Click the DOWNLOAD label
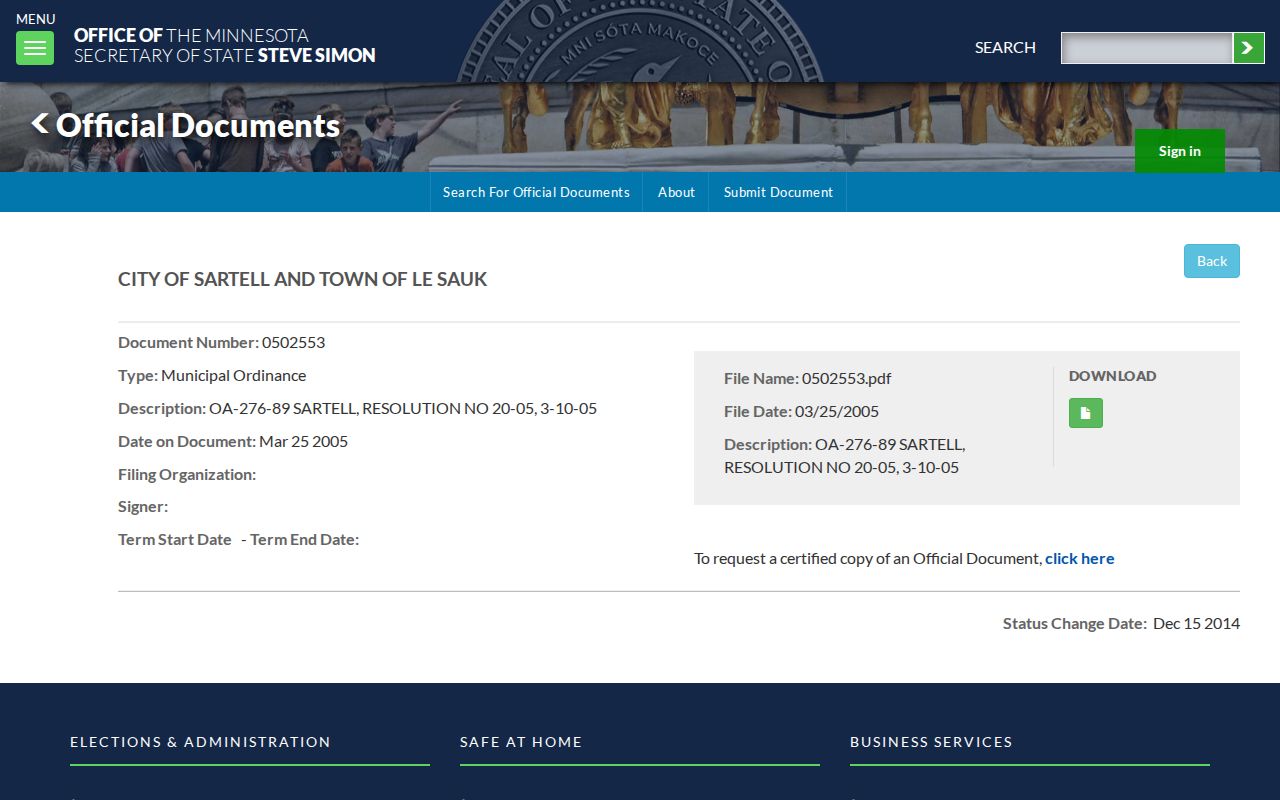1280x800 pixels. 1112,376
